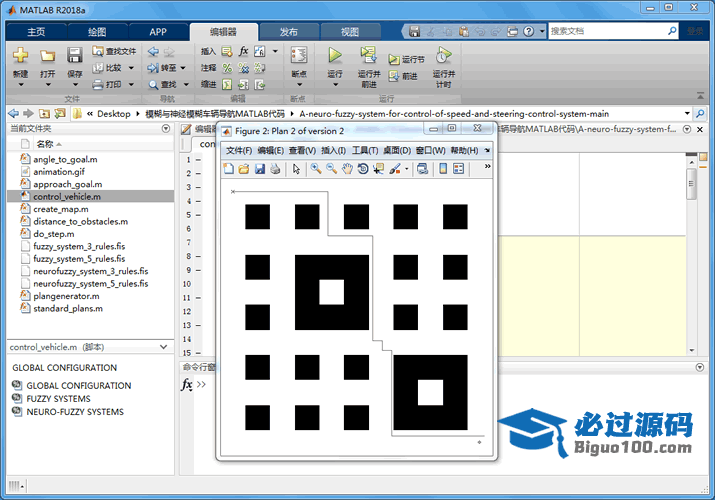715x500 pixels.
Task: Go back with the navigate-back arrow in ribbon
Action: [153, 52]
